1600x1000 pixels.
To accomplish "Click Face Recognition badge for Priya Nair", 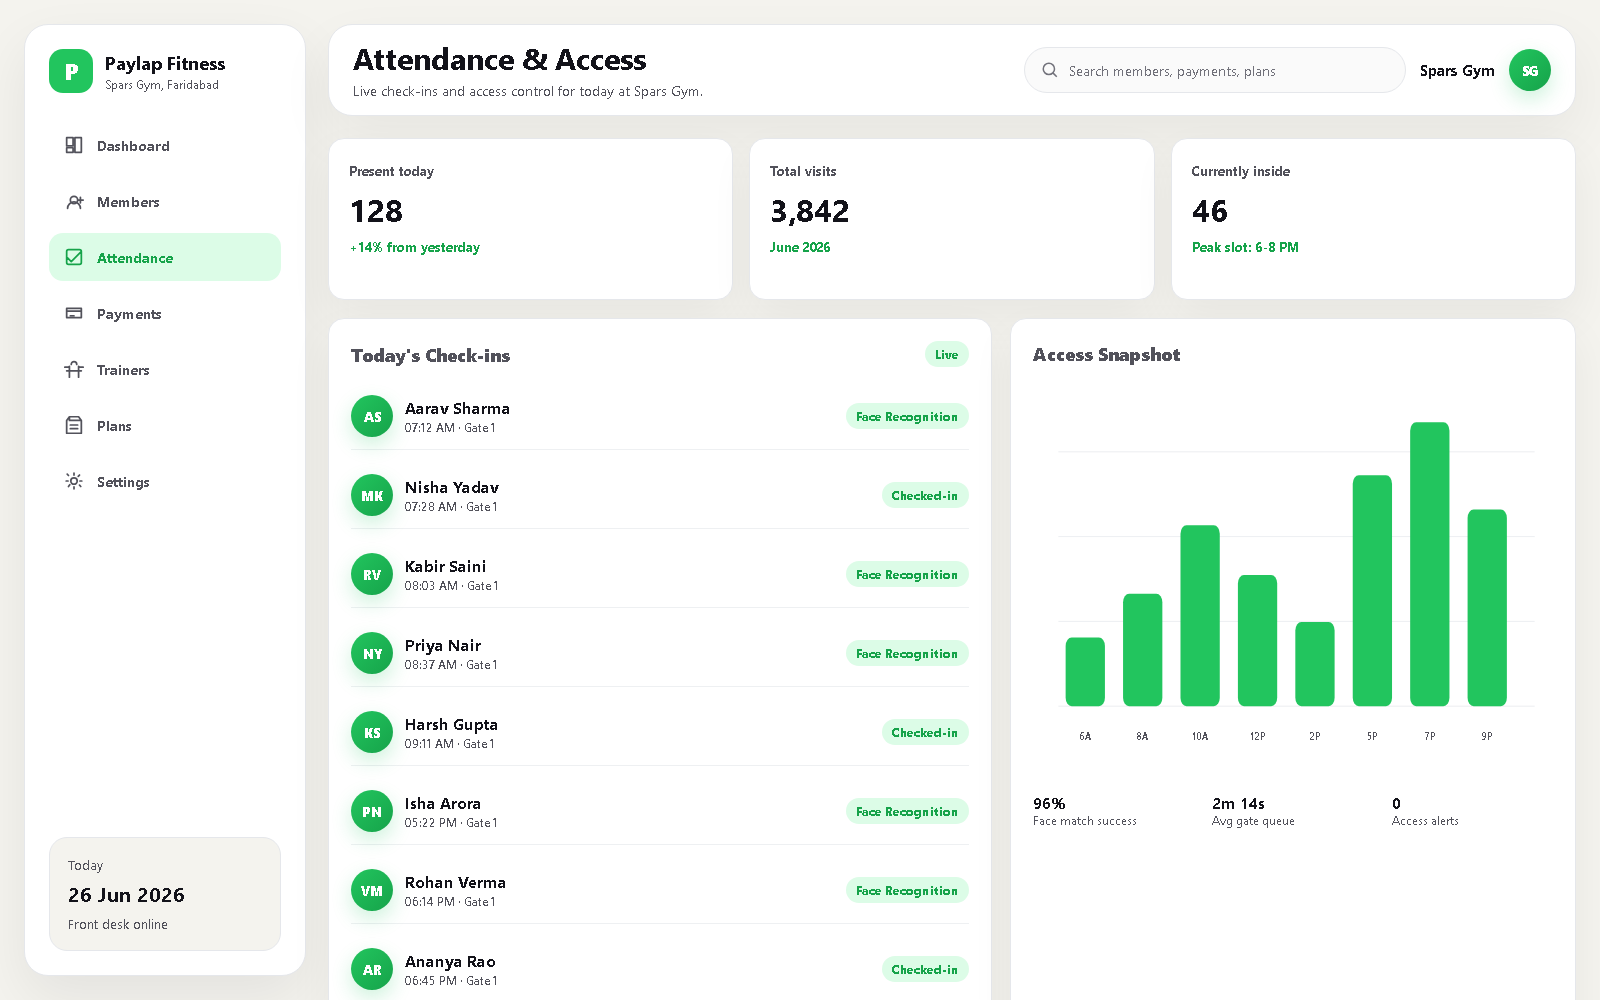I will 907,653.
